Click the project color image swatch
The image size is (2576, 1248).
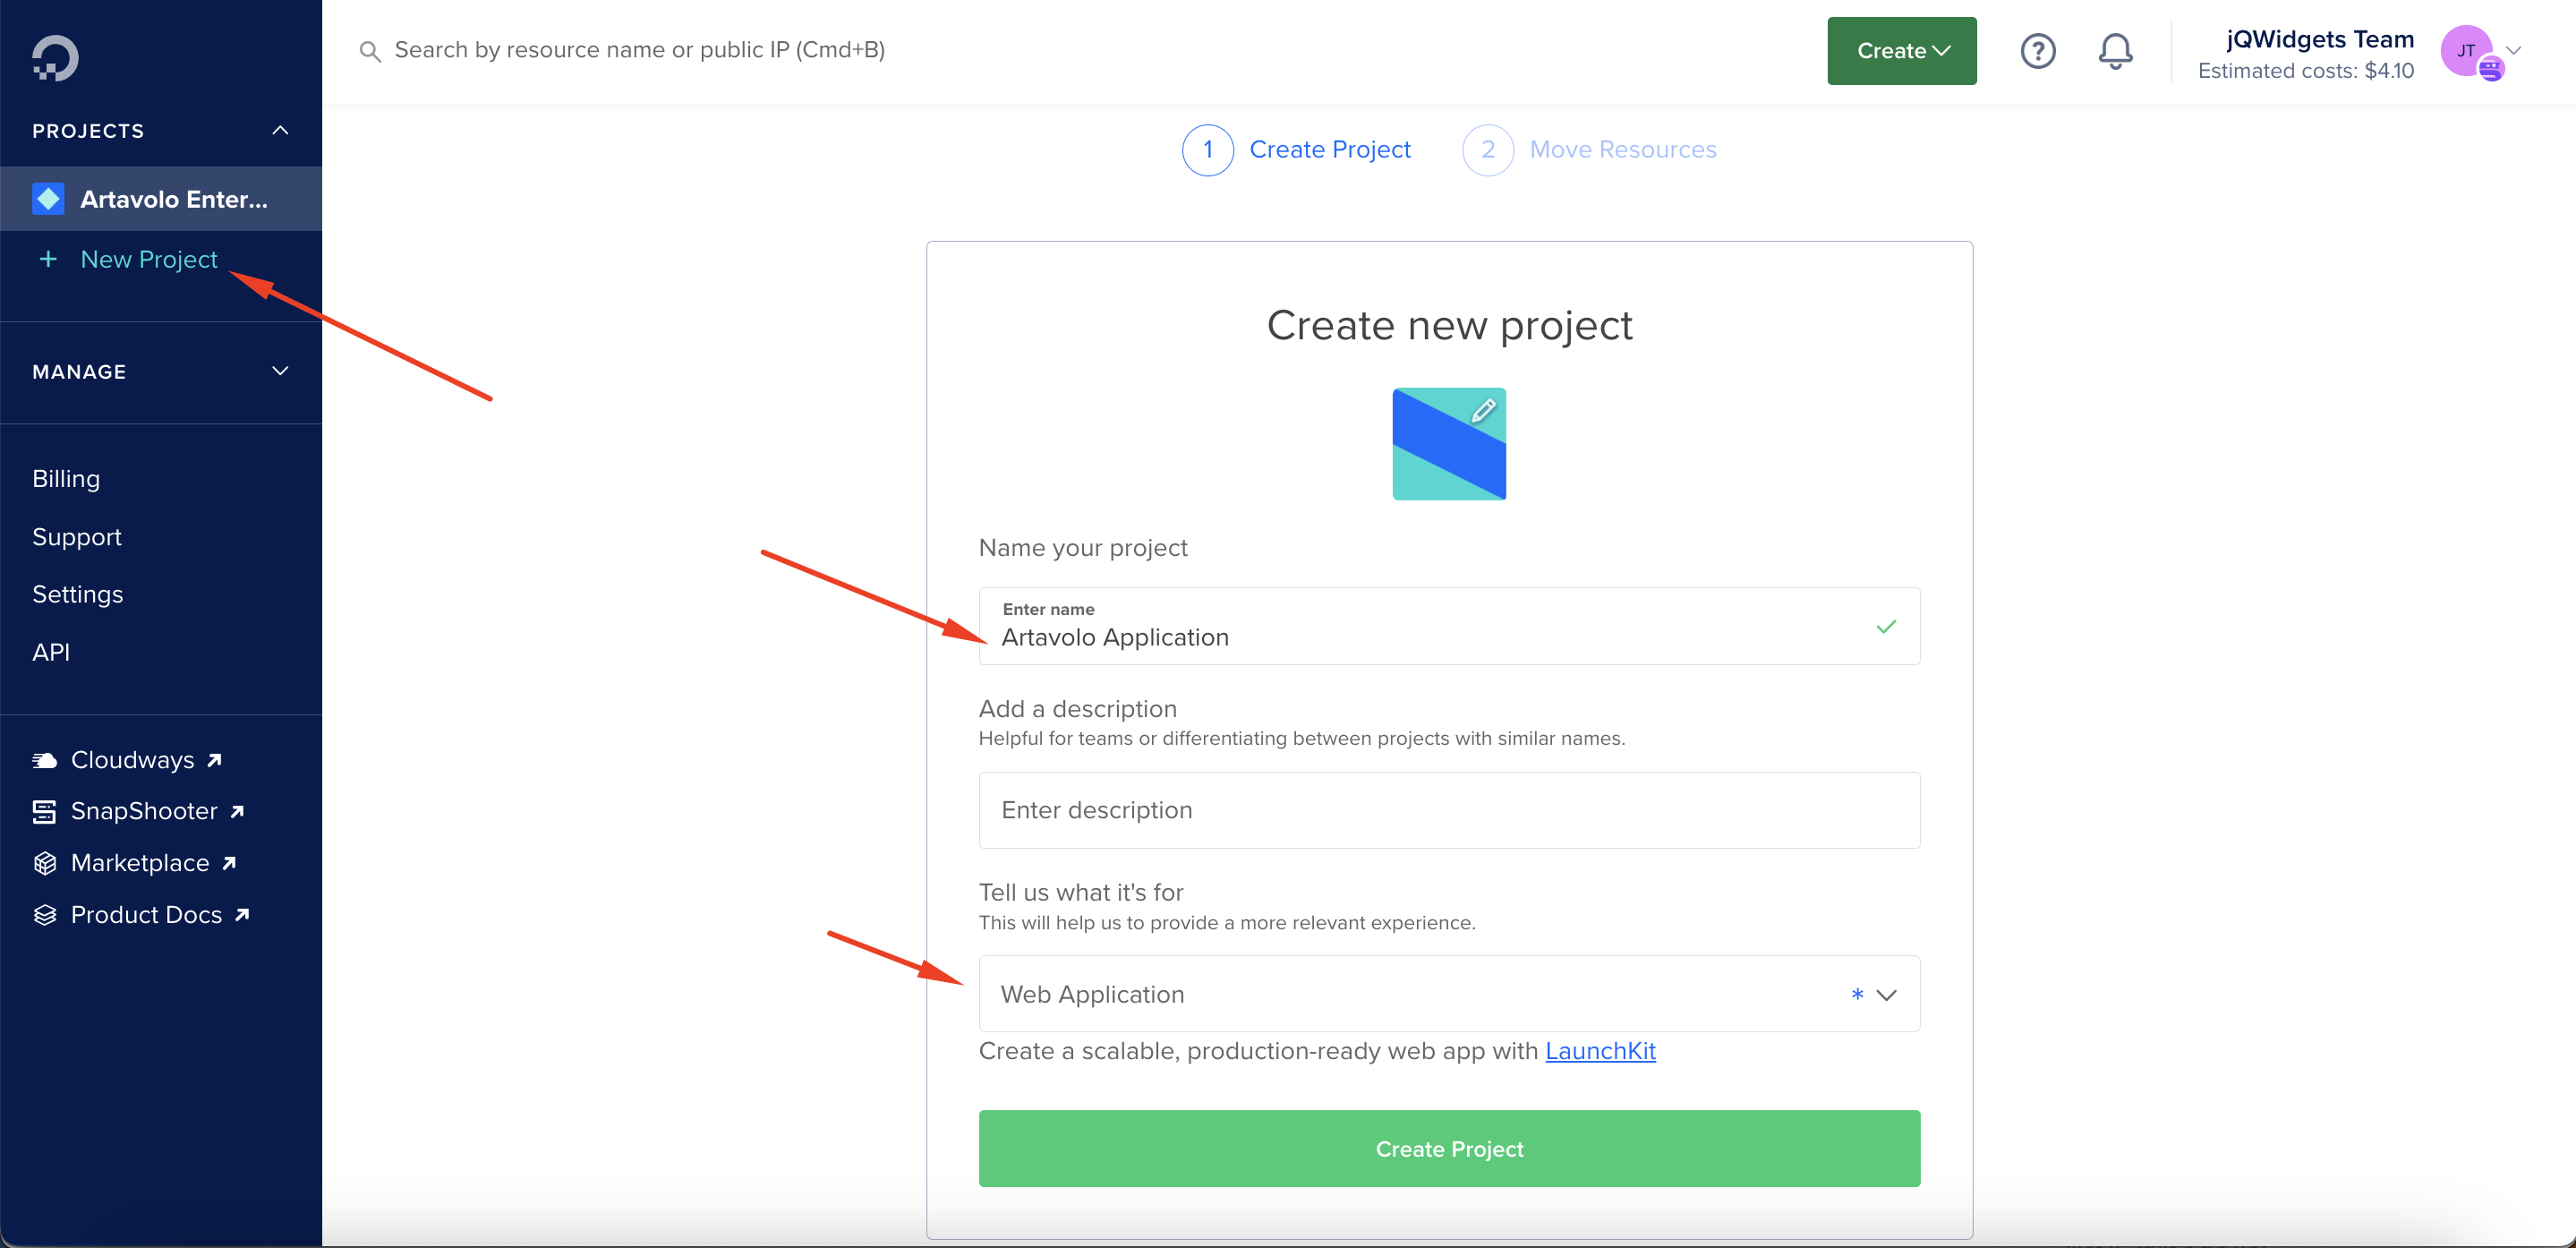click(1448, 444)
